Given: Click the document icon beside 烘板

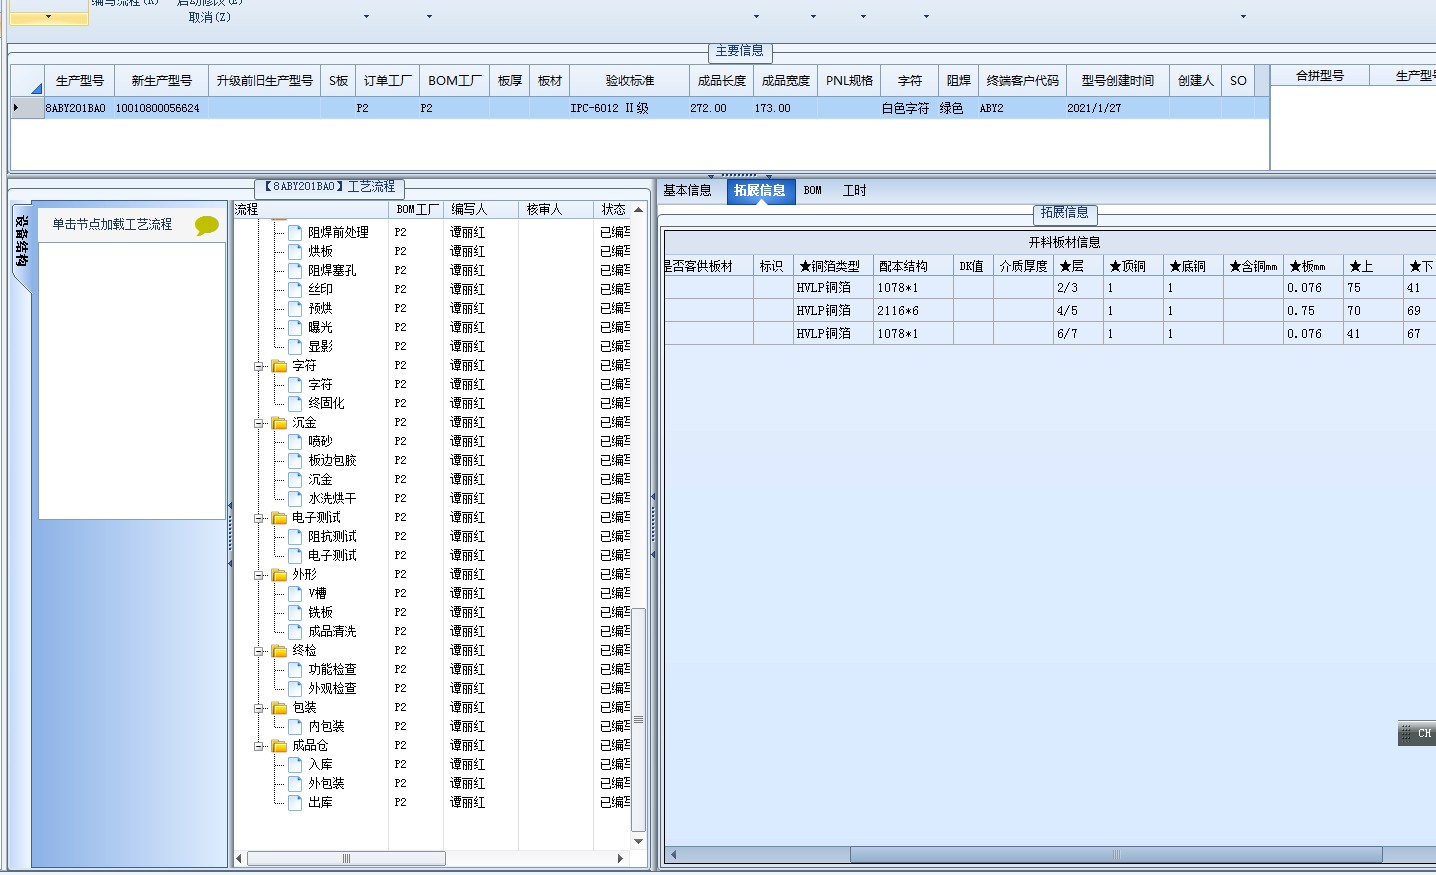Looking at the screenshot, I should tap(295, 251).
